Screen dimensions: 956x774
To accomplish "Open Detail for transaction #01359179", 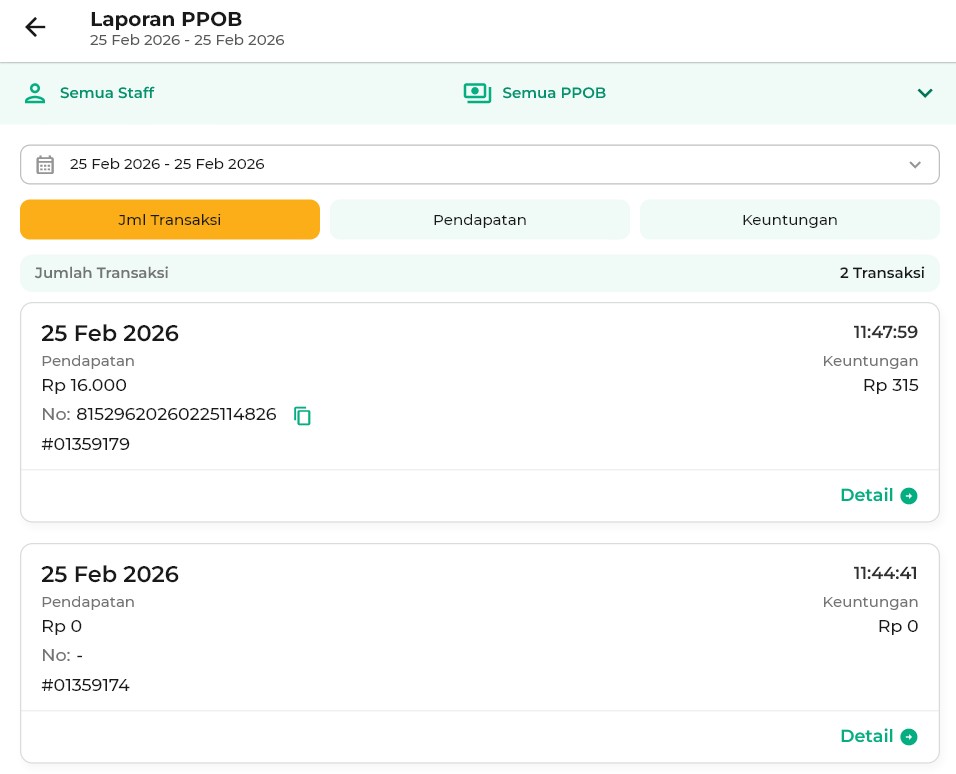I will [866, 495].
